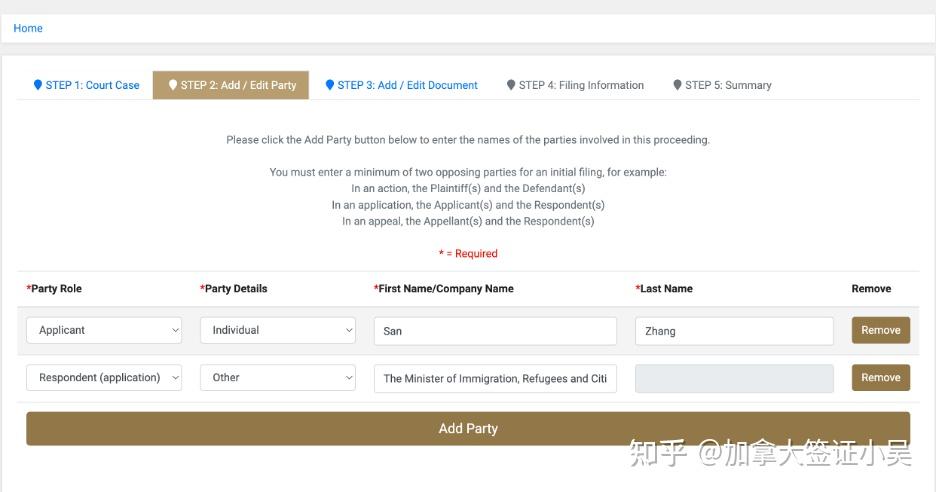This screenshot has height=492, width=936.
Task: Click the STEP 4 map pin icon
Action: tap(511, 85)
